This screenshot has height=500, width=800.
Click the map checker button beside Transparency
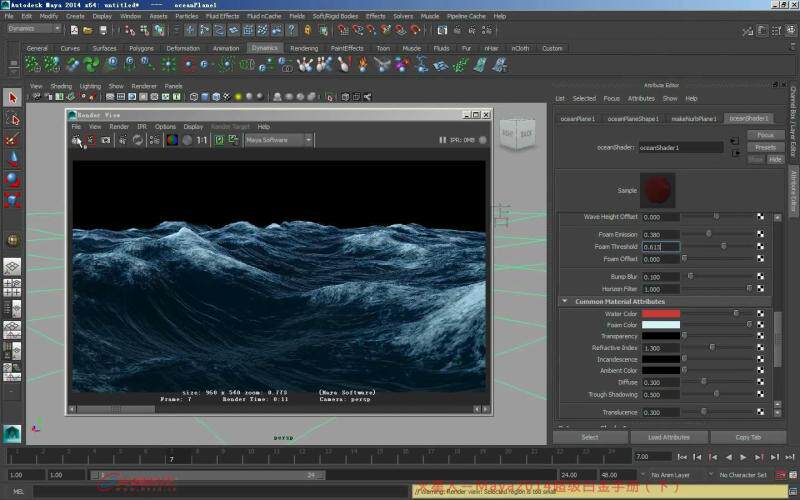coord(760,336)
